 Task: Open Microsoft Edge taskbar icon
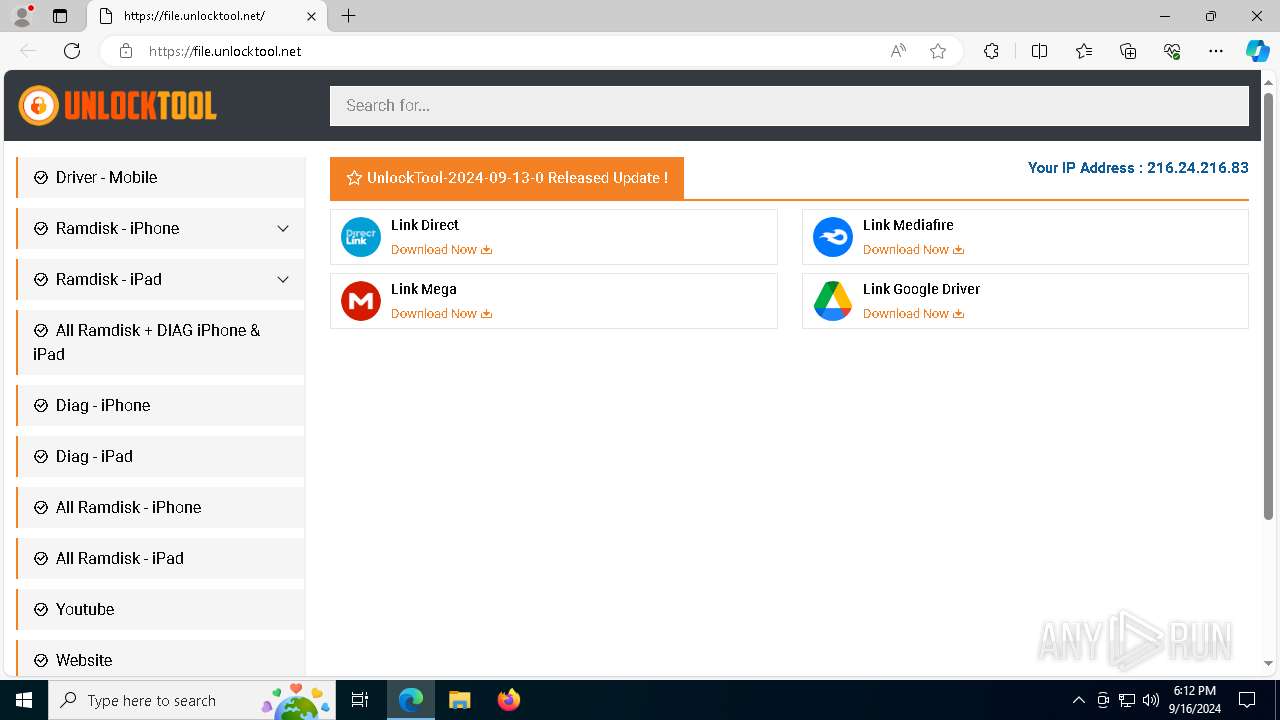click(x=411, y=700)
